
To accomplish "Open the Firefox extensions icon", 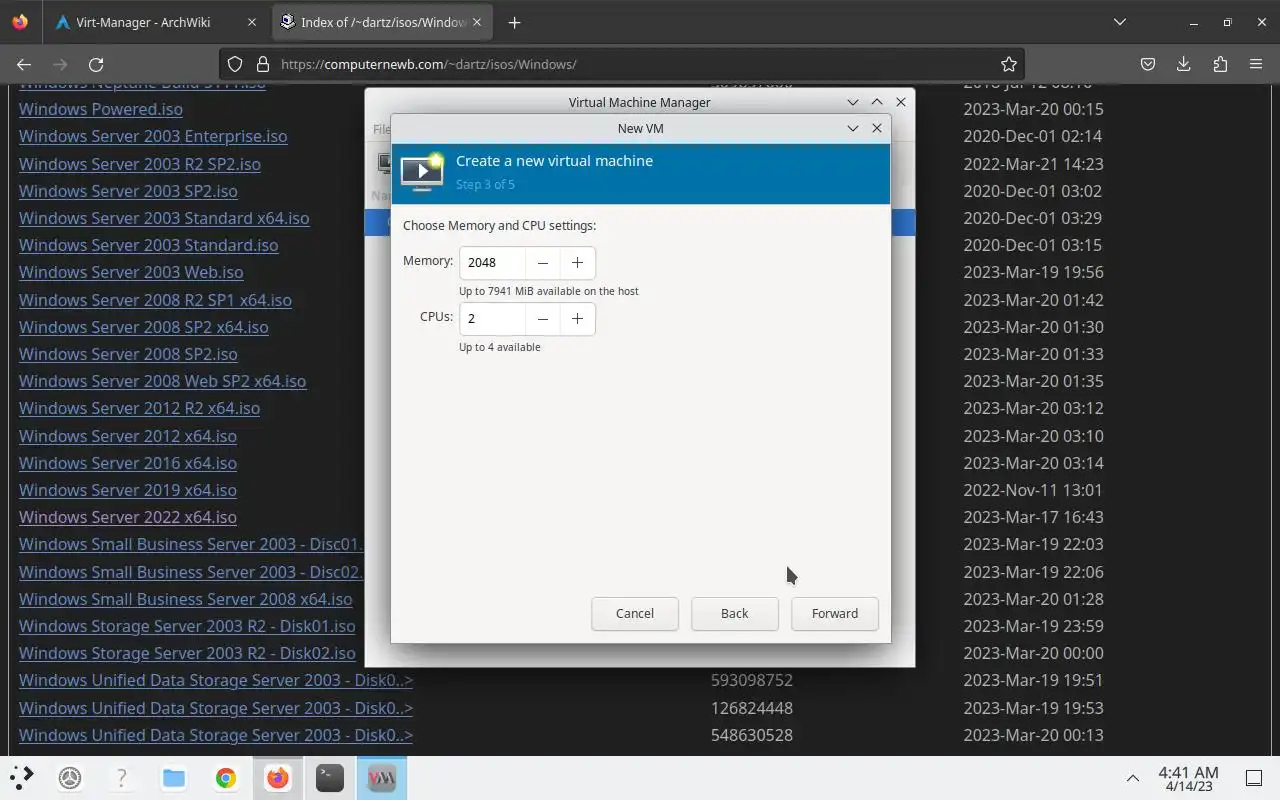I will pos(1220,64).
